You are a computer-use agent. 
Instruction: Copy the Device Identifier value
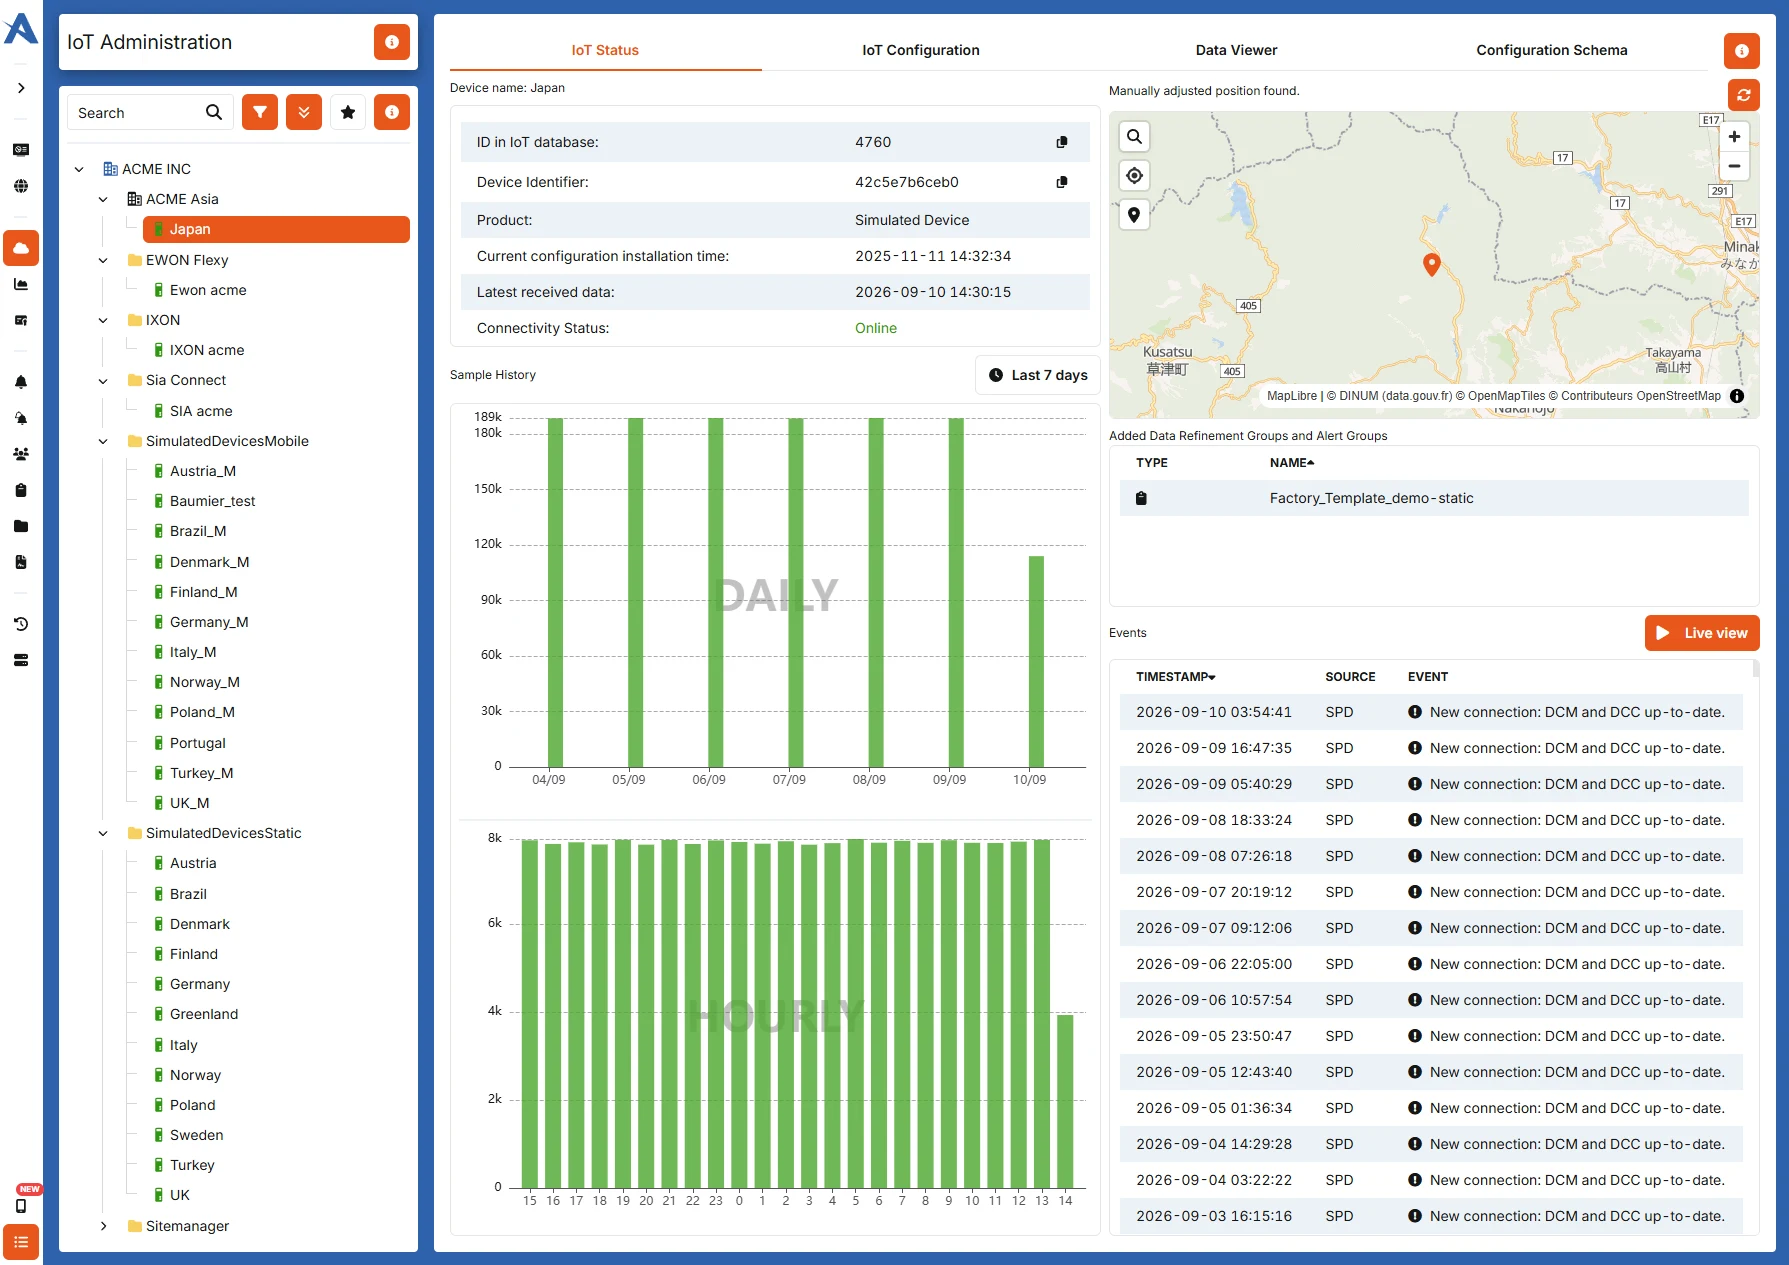click(x=1062, y=182)
